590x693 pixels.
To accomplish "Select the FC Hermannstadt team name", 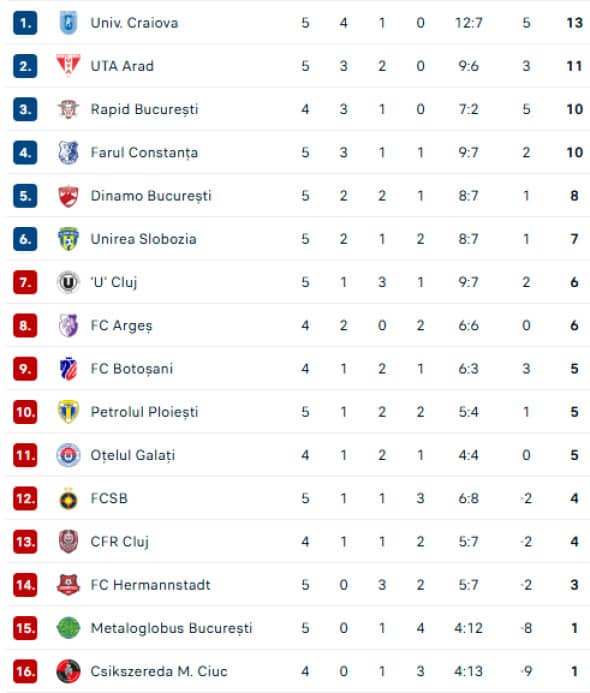I will click(150, 585).
